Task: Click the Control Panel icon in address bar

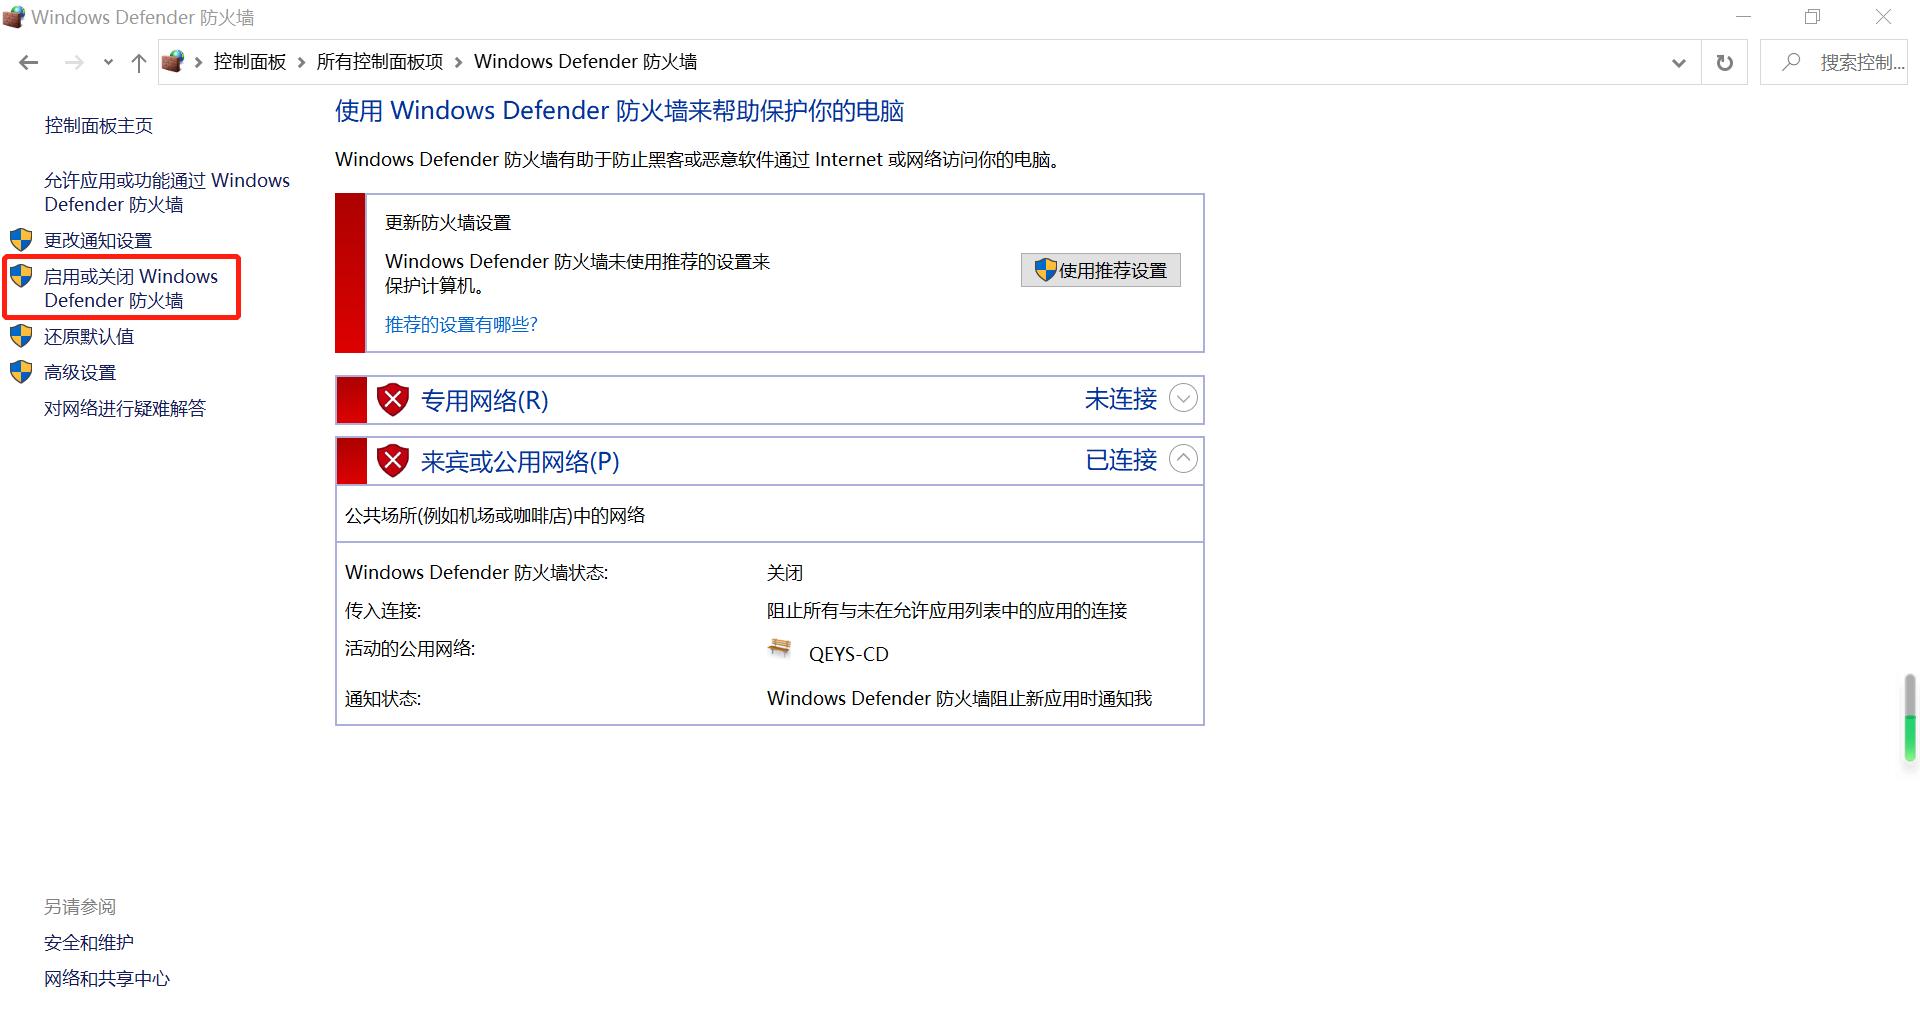Action: point(174,61)
